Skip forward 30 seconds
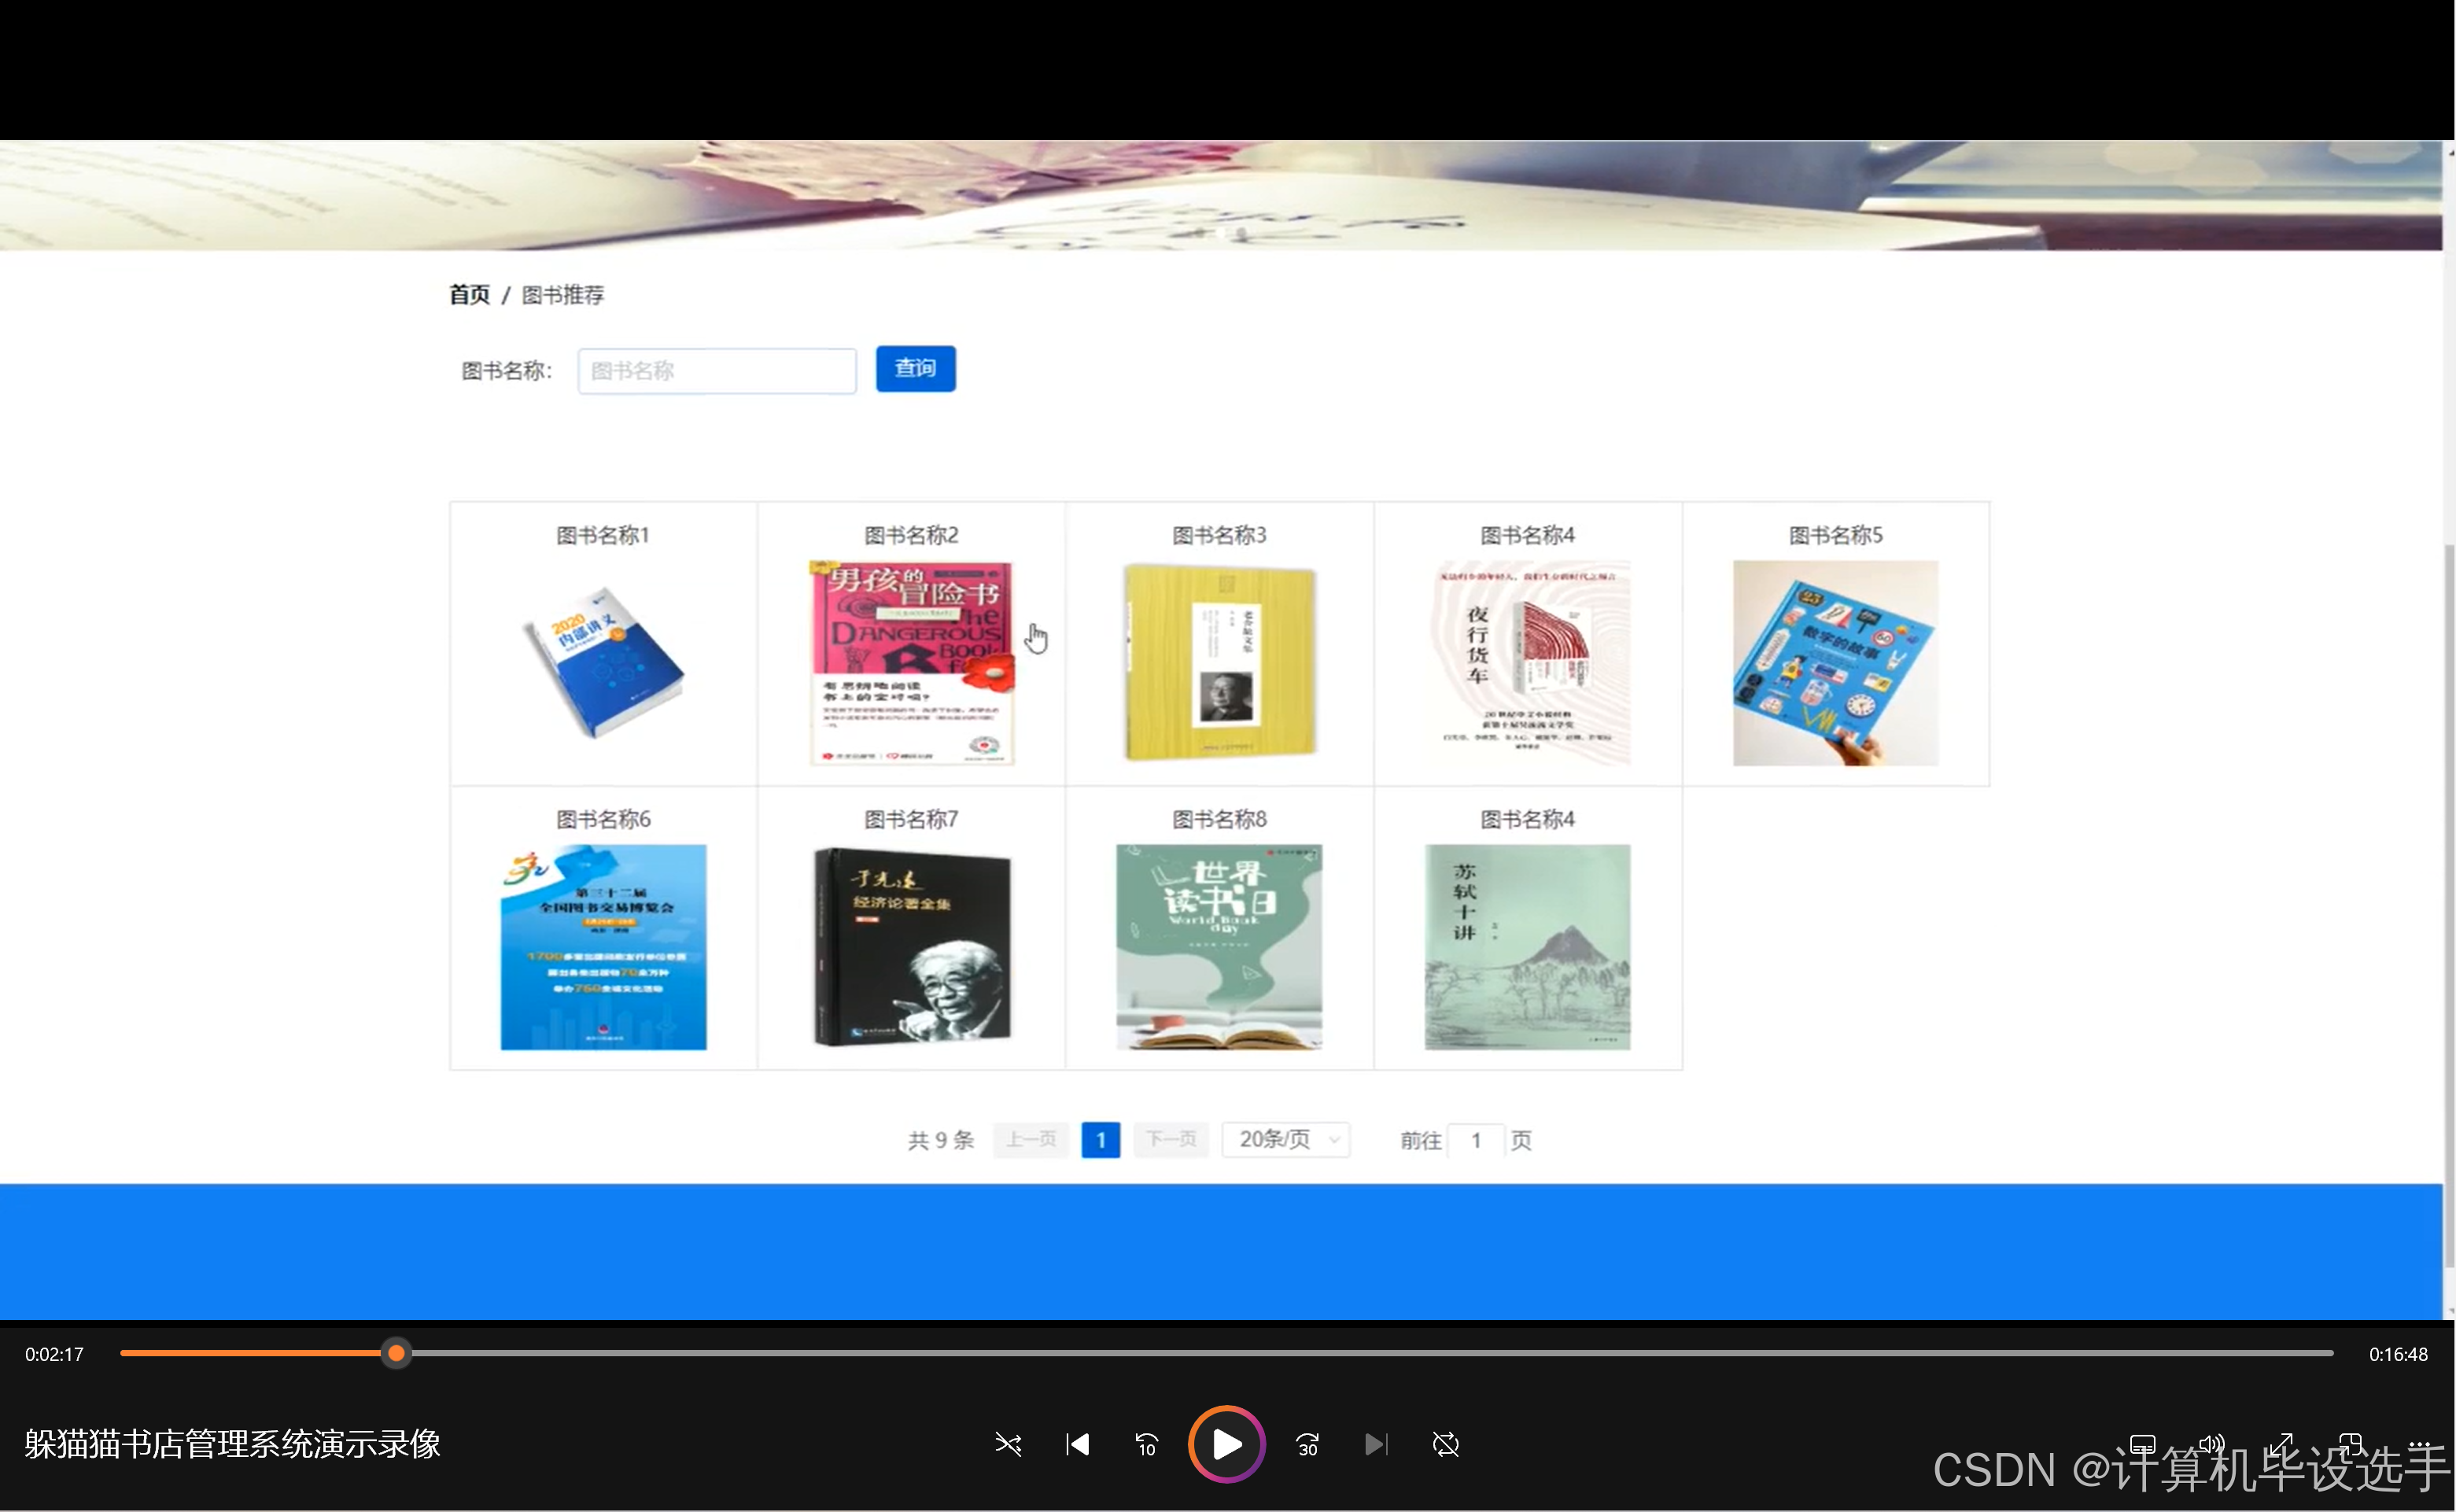The height and width of the screenshot is (1512, 2456). pyautogui.click(x=1307, y=1444)
